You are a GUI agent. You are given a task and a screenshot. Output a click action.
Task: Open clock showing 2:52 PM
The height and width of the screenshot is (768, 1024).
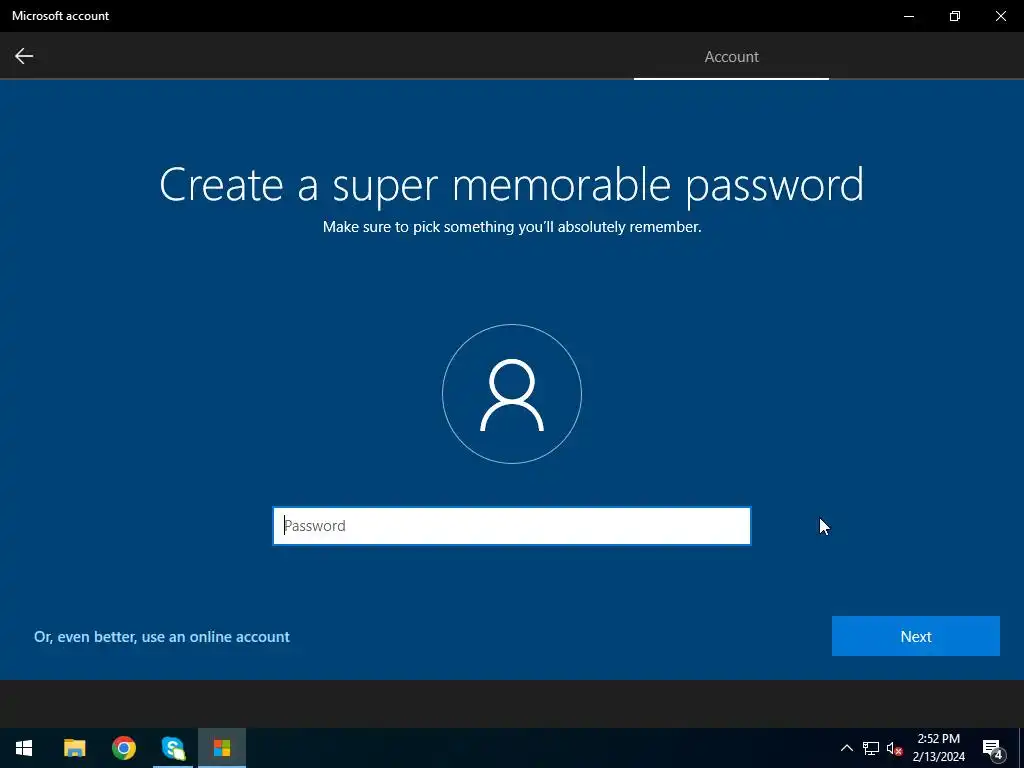[938, 748]
